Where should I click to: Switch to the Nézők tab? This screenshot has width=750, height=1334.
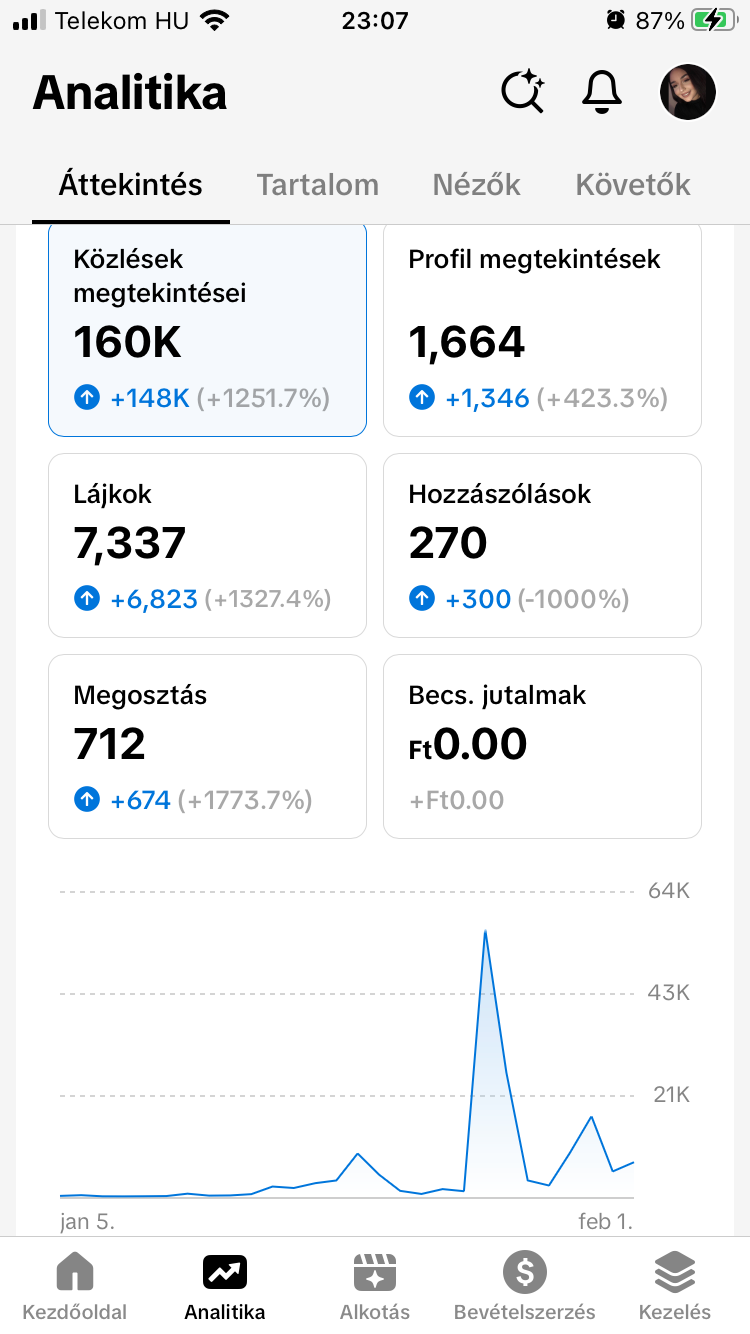coord(477,185)
